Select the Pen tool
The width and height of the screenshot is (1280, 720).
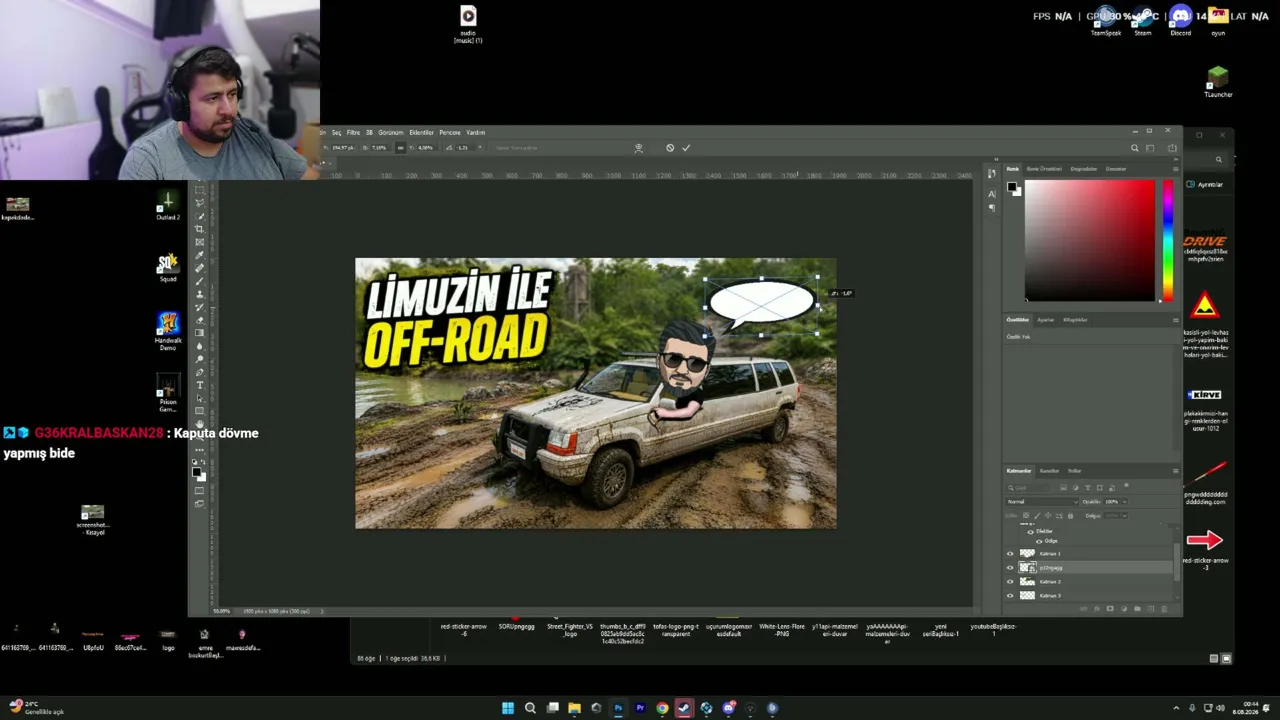pos(200,372)
